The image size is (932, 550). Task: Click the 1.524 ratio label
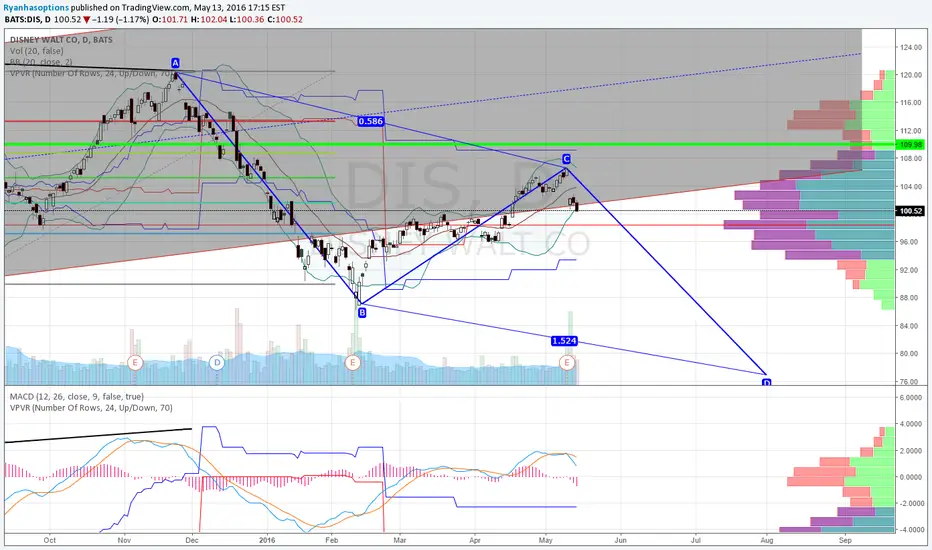(x=564, y=341)
